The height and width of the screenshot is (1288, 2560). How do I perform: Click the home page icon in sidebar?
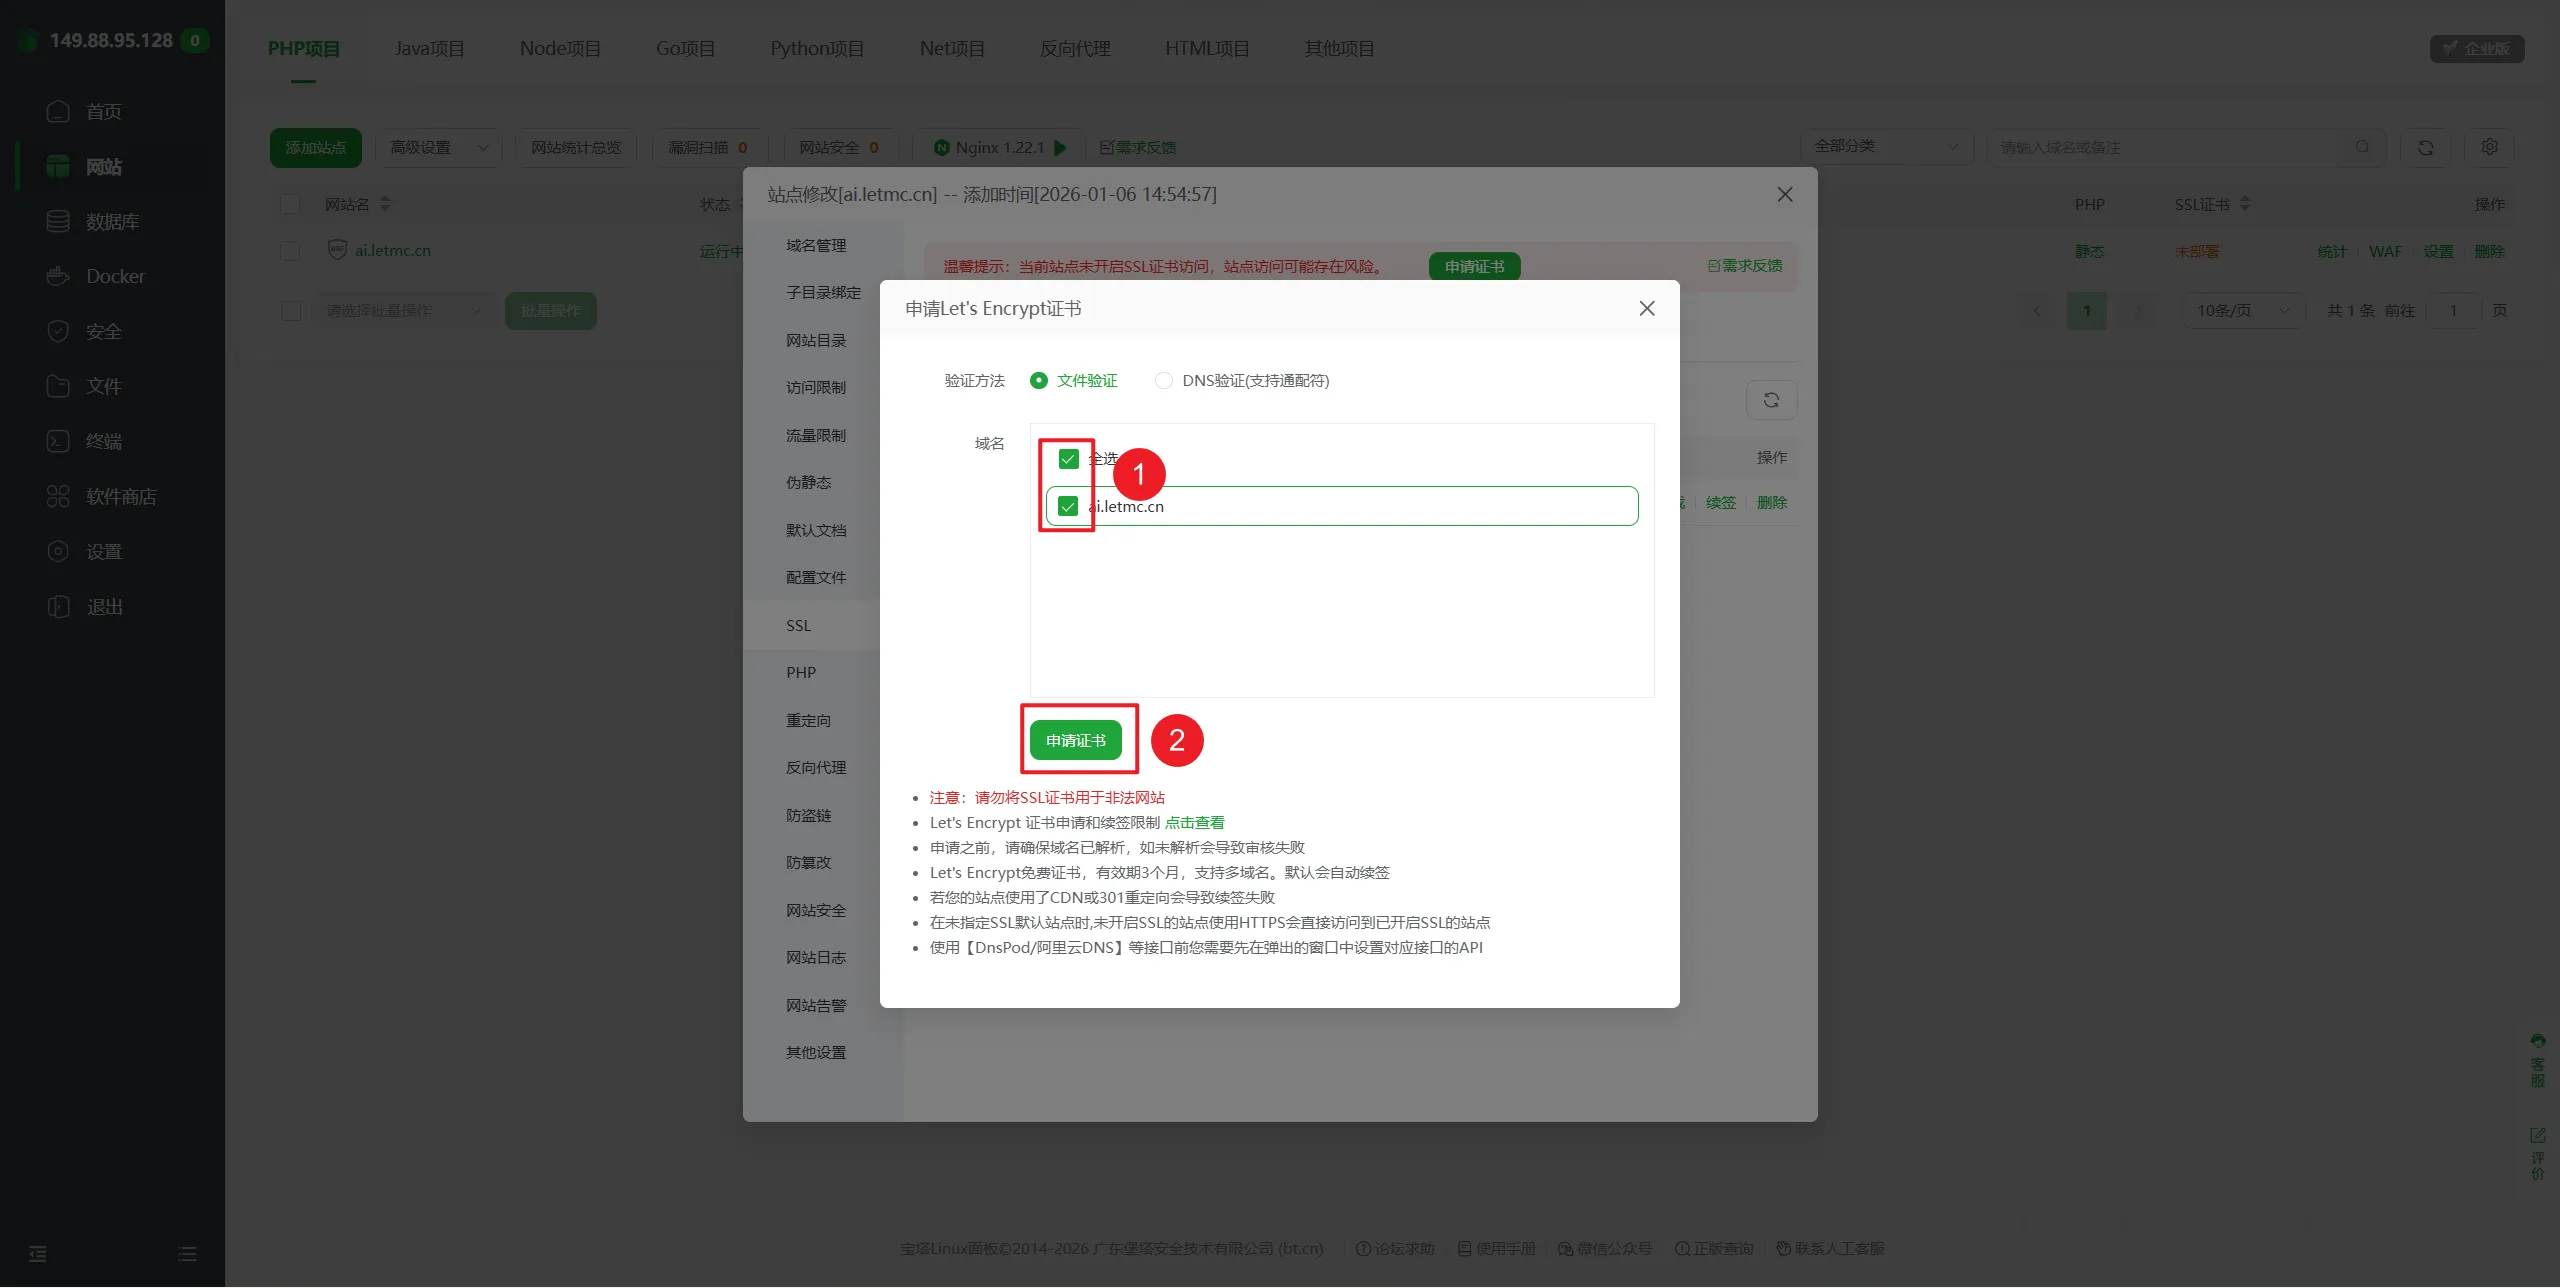click(x=58, y=112)
